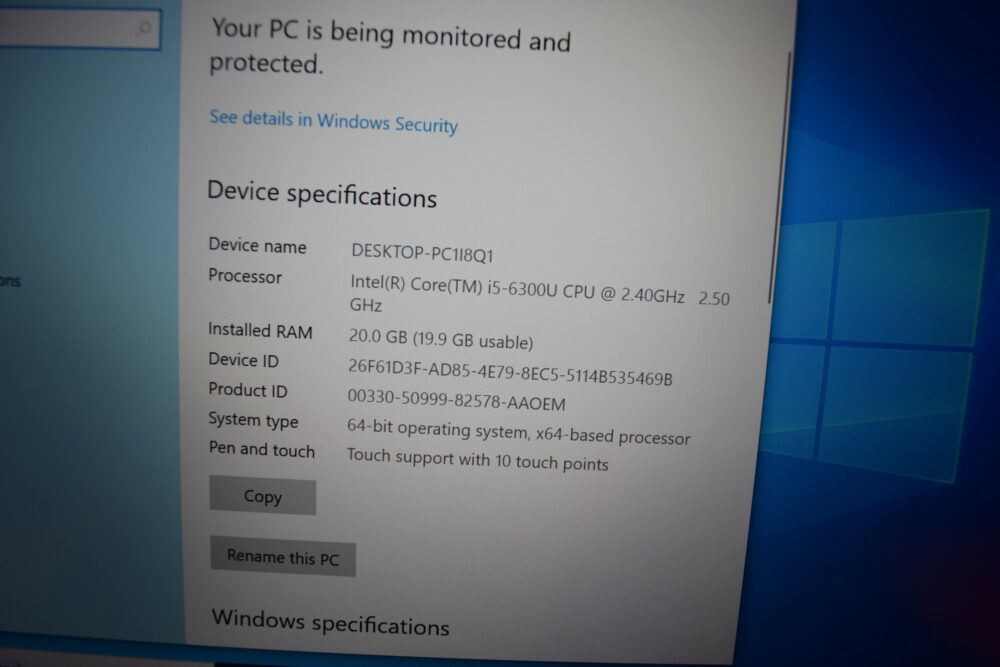Click the magnifier icon in search box
1000x667 pixels.
coord(145,28)
